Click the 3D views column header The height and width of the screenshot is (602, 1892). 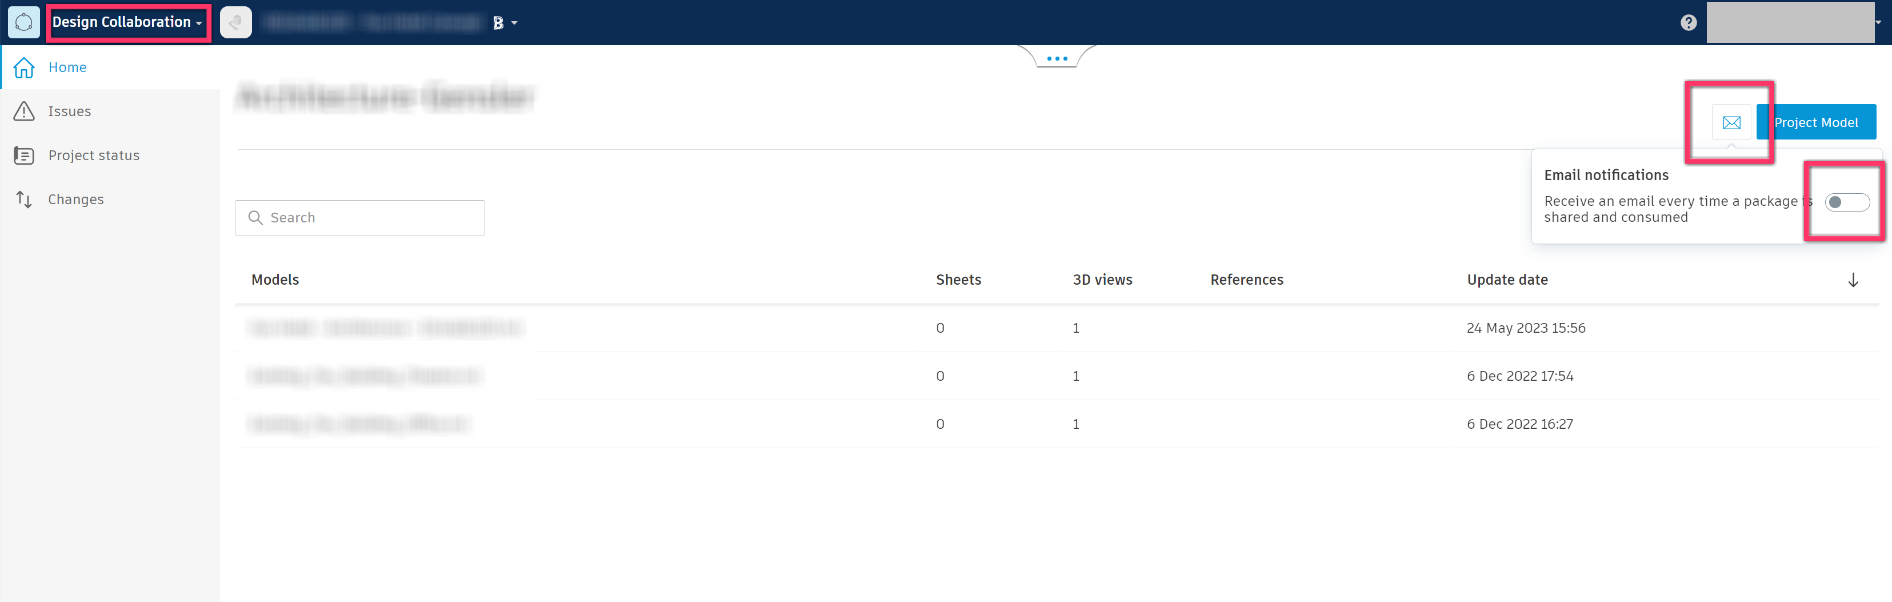[1102, 280]
